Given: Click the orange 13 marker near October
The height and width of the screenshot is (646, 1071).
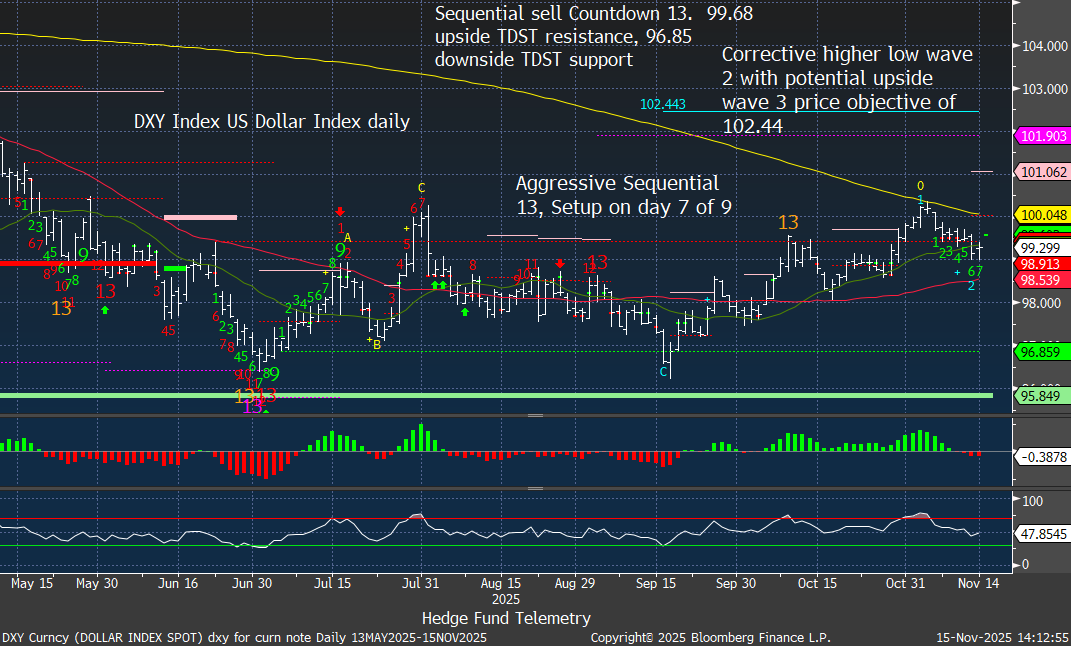Looking at the screenshot, I should pyautogui.click(x=788, y=222).
